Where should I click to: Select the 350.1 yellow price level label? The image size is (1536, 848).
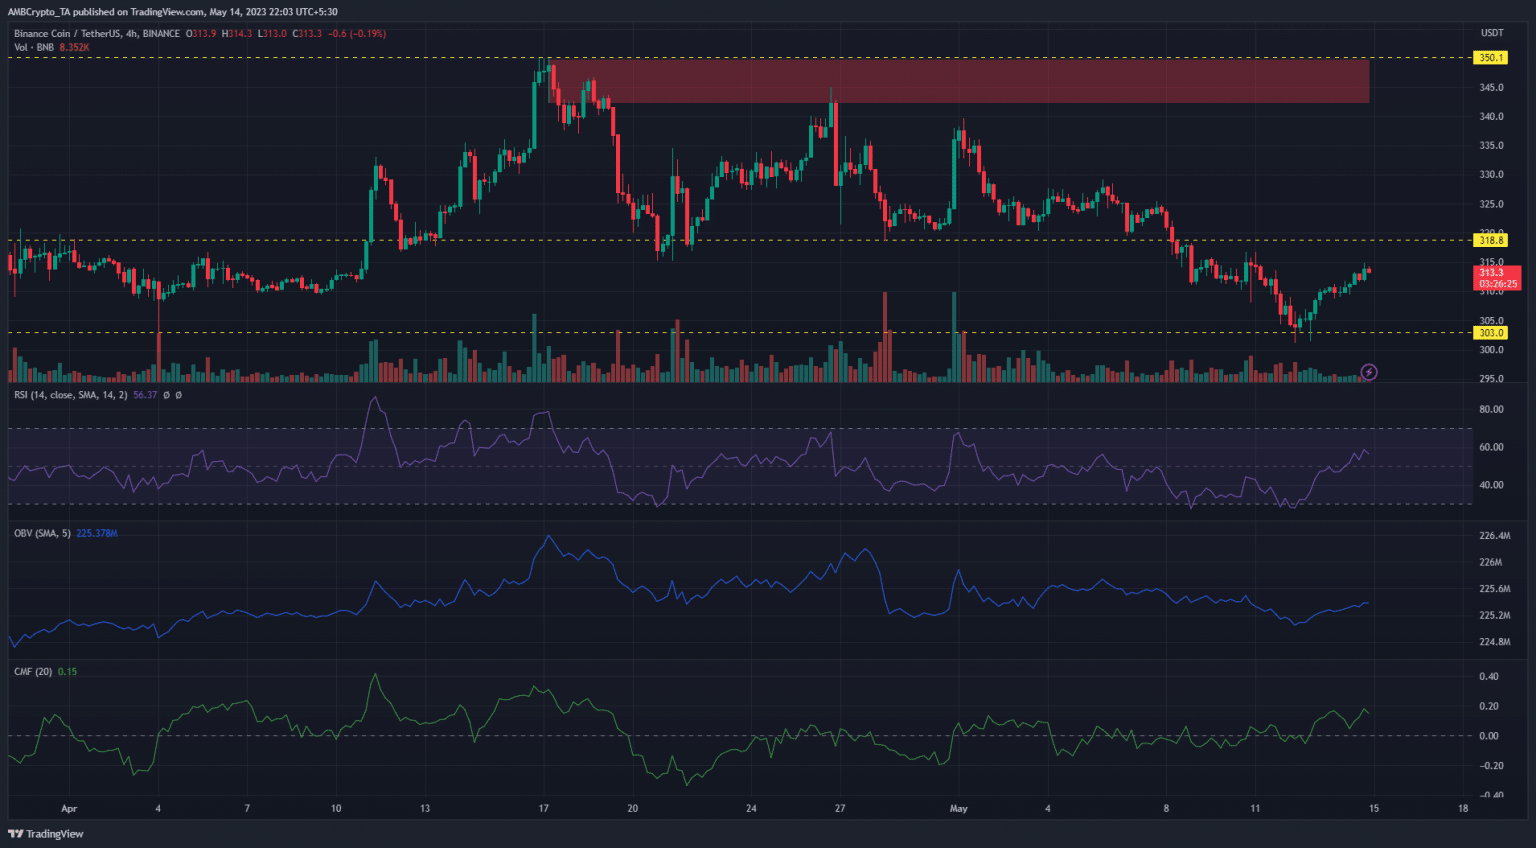coord(1491,58)
